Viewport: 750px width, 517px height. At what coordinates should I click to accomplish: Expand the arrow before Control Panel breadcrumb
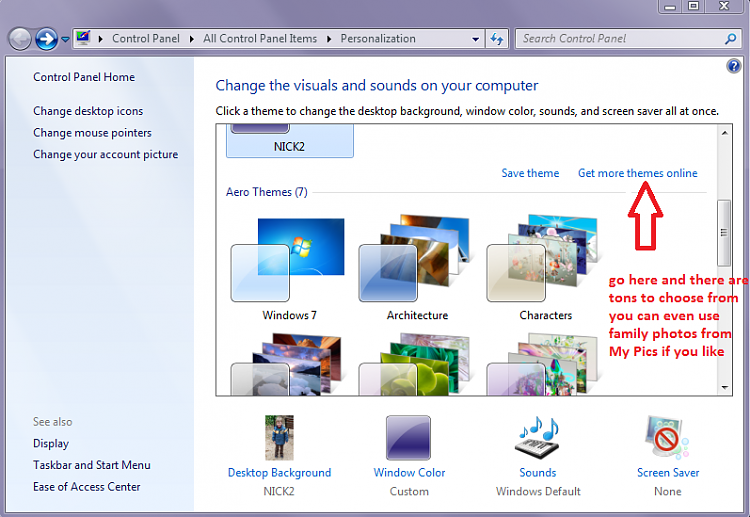pos(100,39)
